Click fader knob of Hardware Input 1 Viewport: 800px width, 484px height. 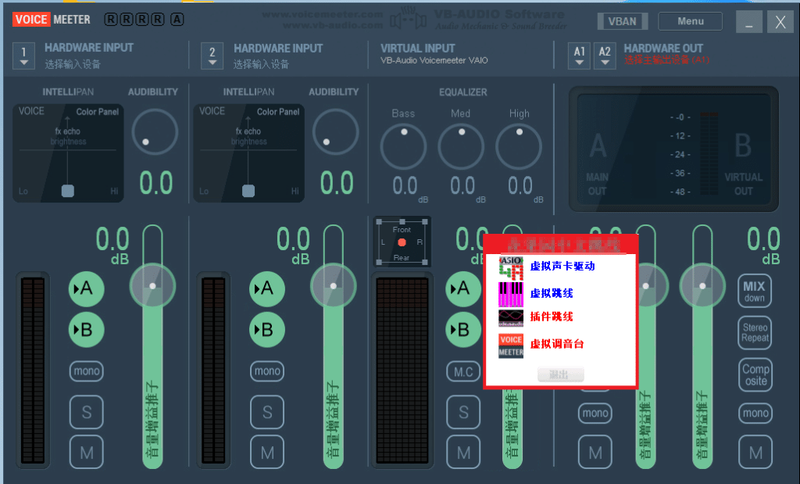[153, 286]
